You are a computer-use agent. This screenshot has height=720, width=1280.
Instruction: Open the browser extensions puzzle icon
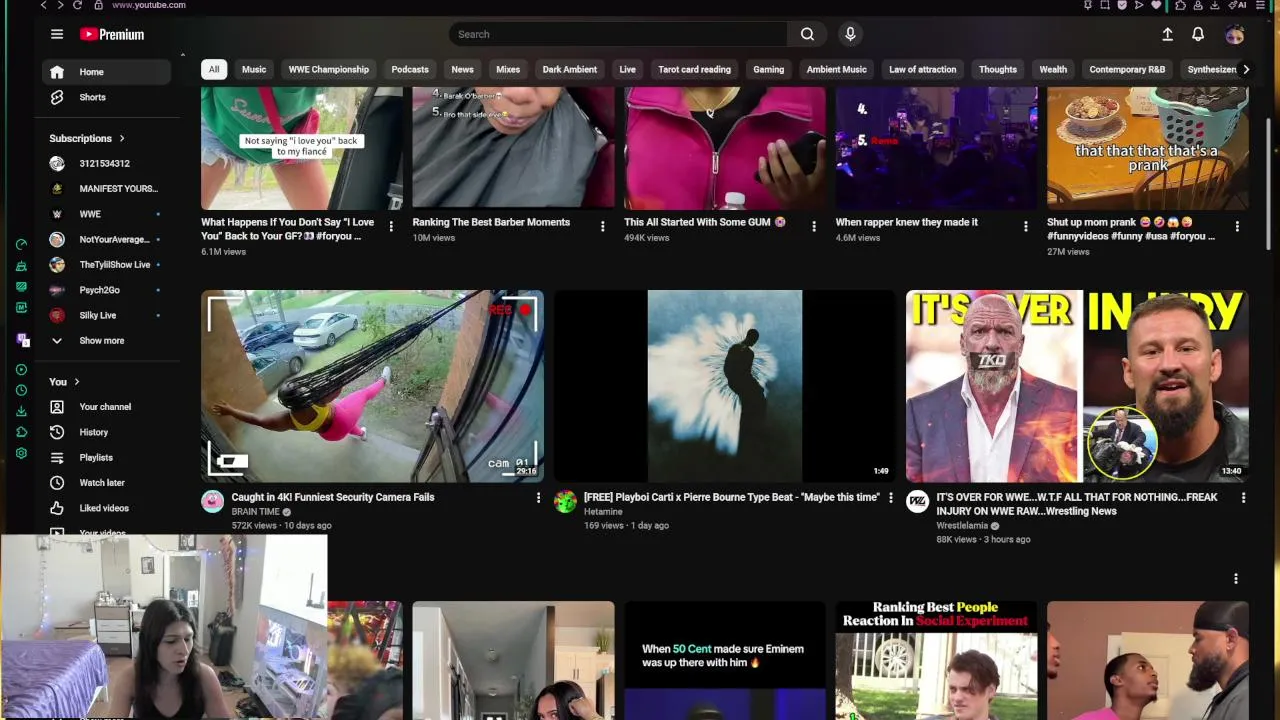[1181, 5]
